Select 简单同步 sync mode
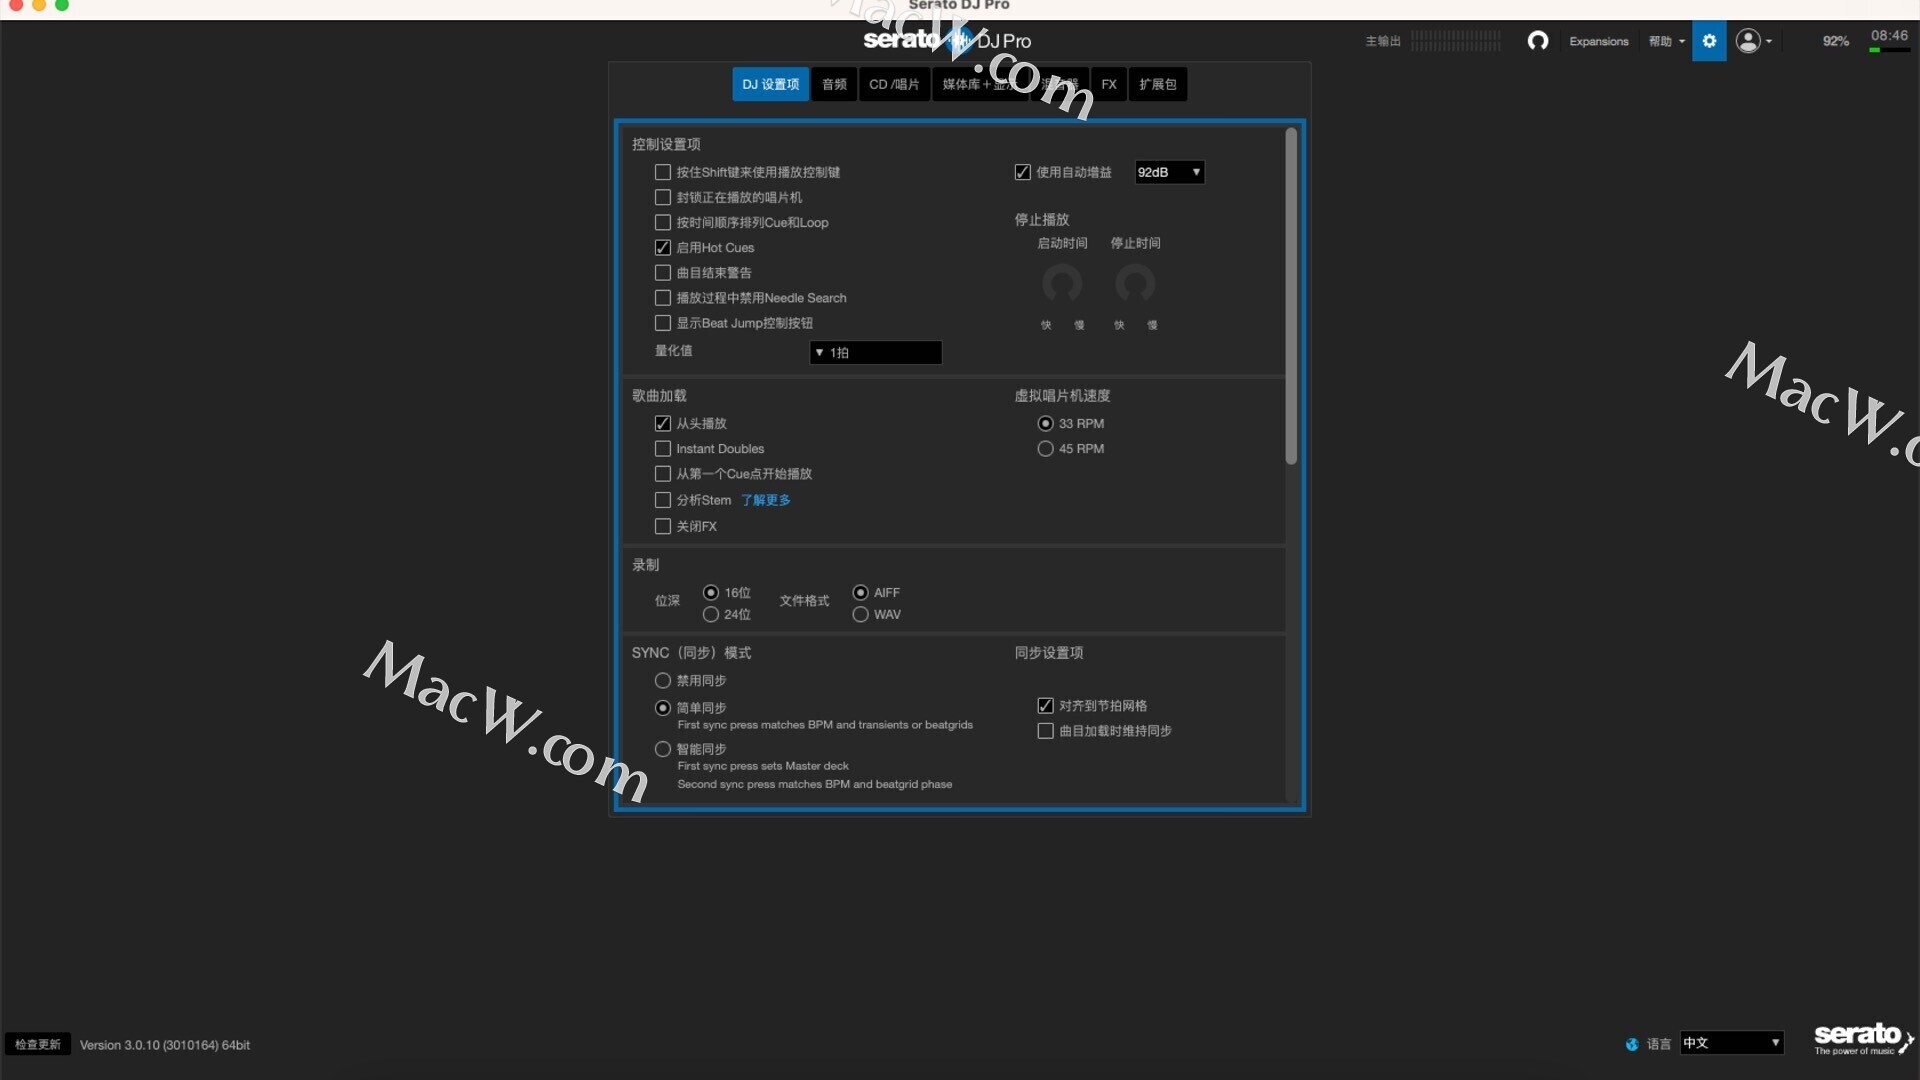 pyautogui.click(x=662, y=707)
